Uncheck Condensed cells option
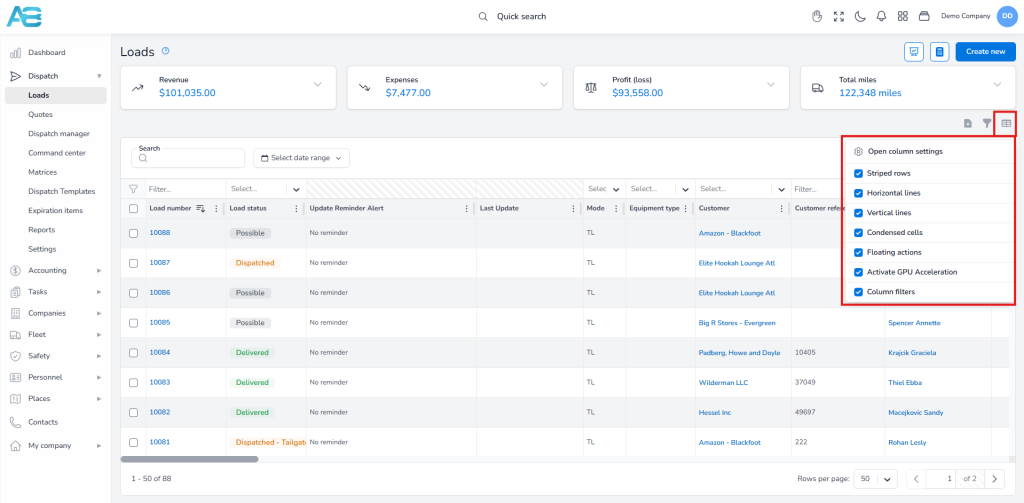Viewport: 1024px width, 503px height. pos(858,233)
